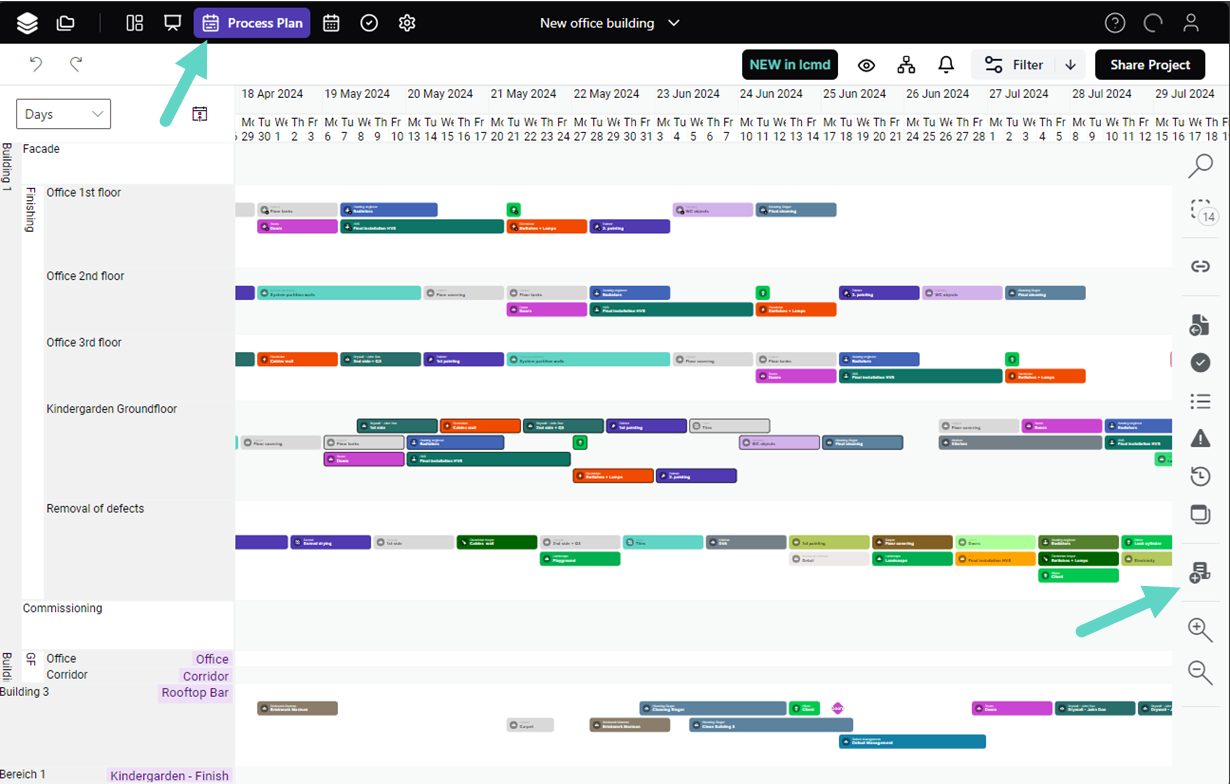
Task: Expand the arrow next to Filter
Action: tap(1070, 65)
